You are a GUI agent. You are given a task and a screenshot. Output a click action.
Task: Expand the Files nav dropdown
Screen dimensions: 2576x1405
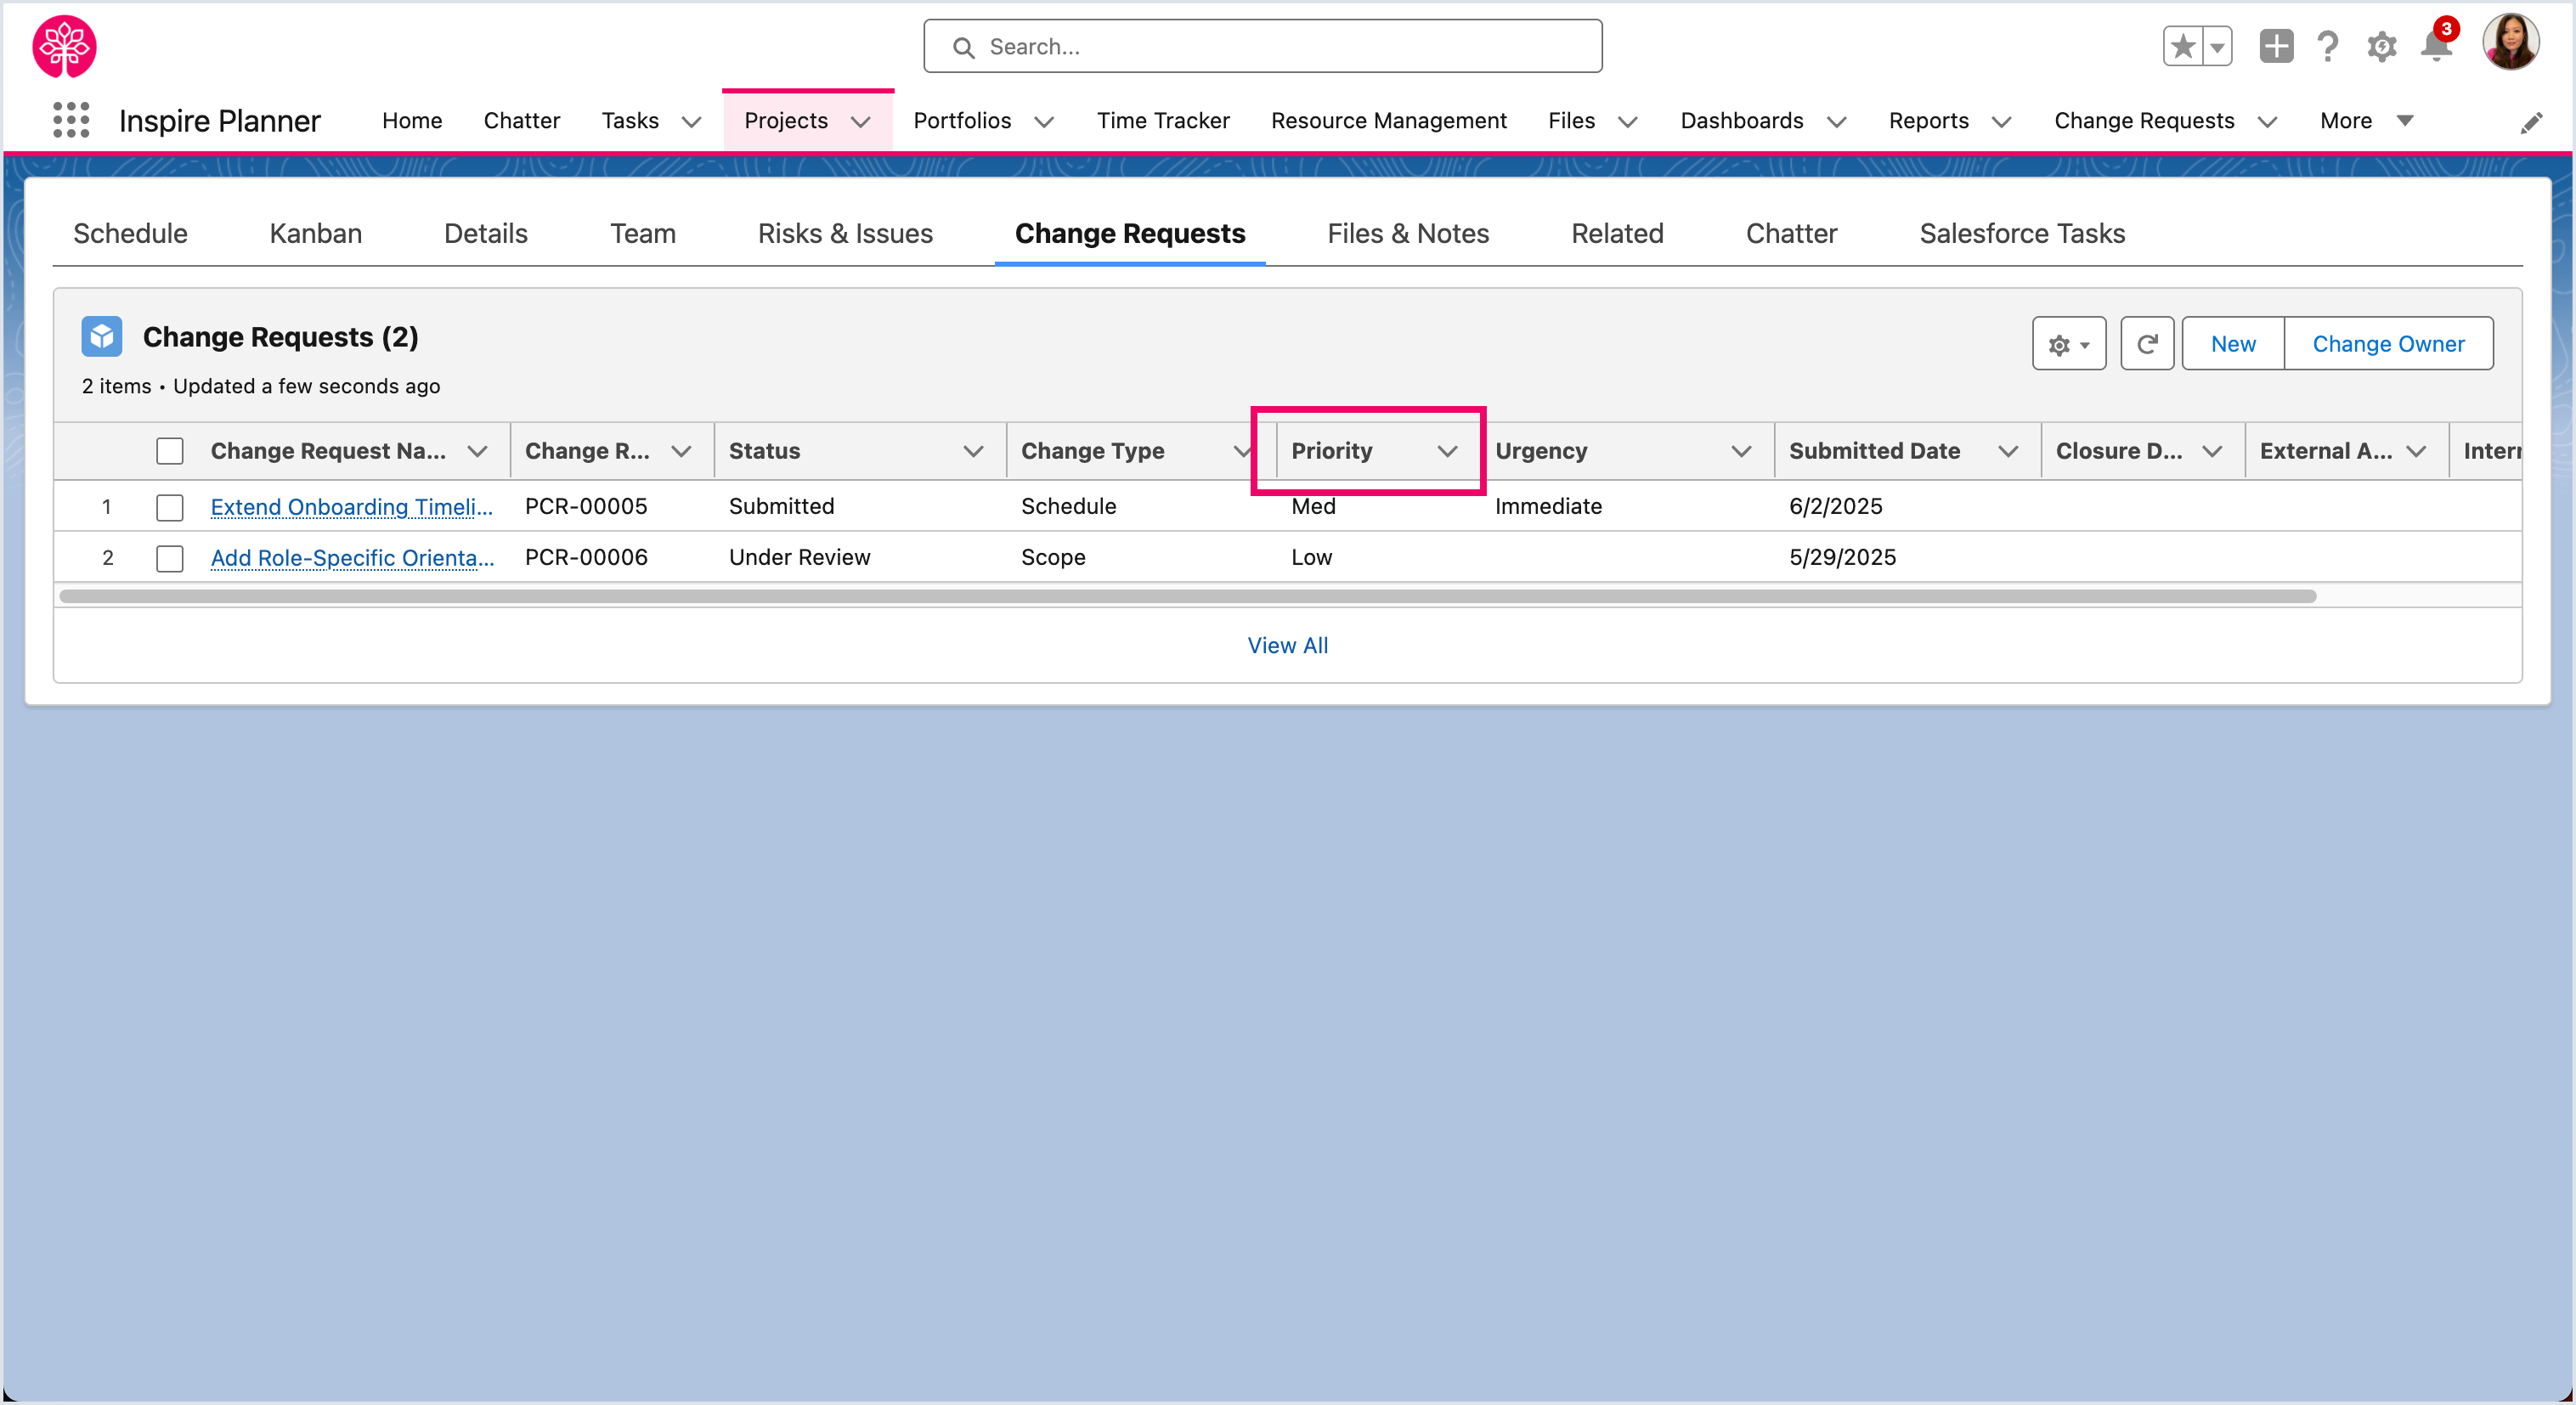[1628, 121]
